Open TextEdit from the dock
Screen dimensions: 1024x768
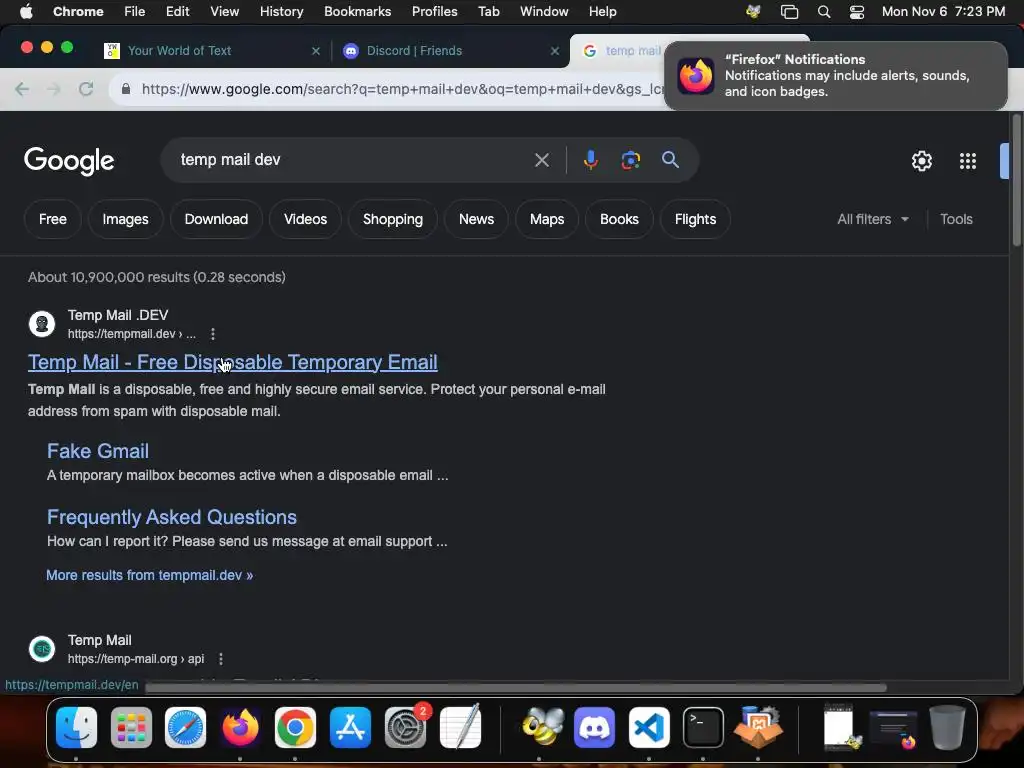(460, 728)
